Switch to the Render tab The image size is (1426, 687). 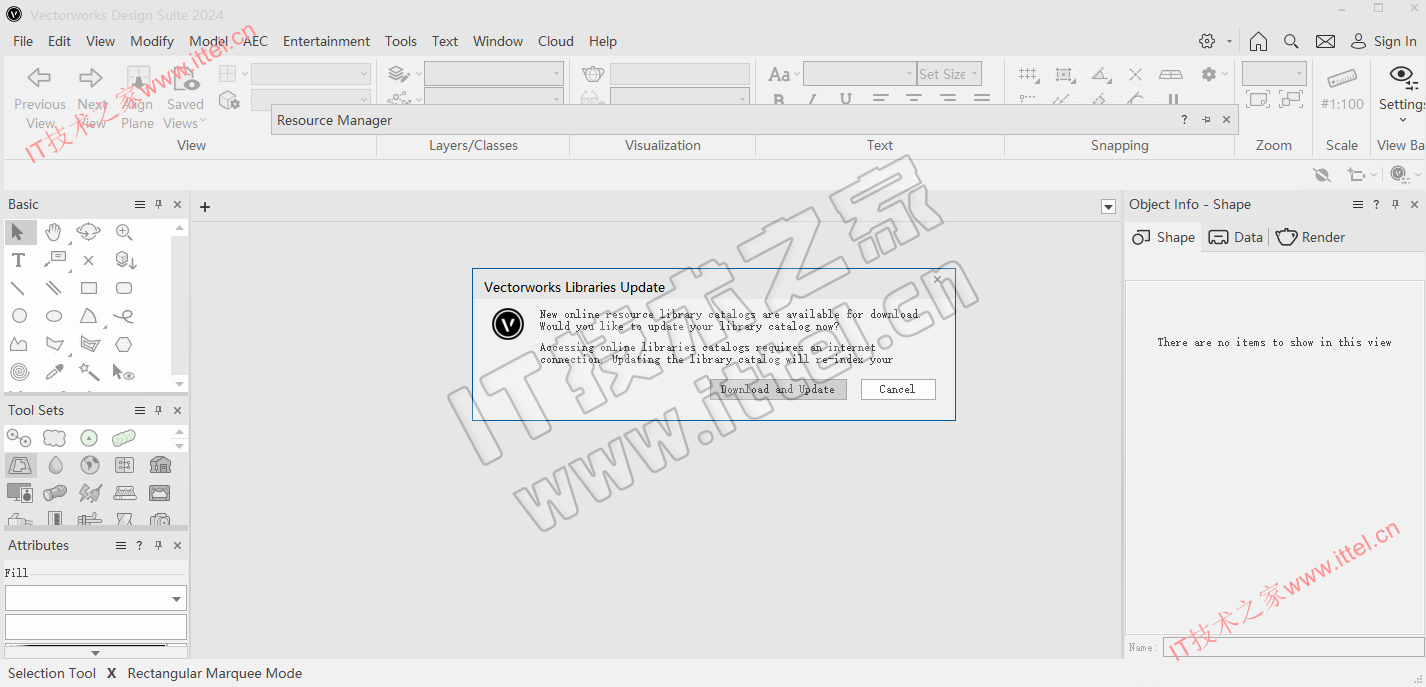tap(1310, 237)
